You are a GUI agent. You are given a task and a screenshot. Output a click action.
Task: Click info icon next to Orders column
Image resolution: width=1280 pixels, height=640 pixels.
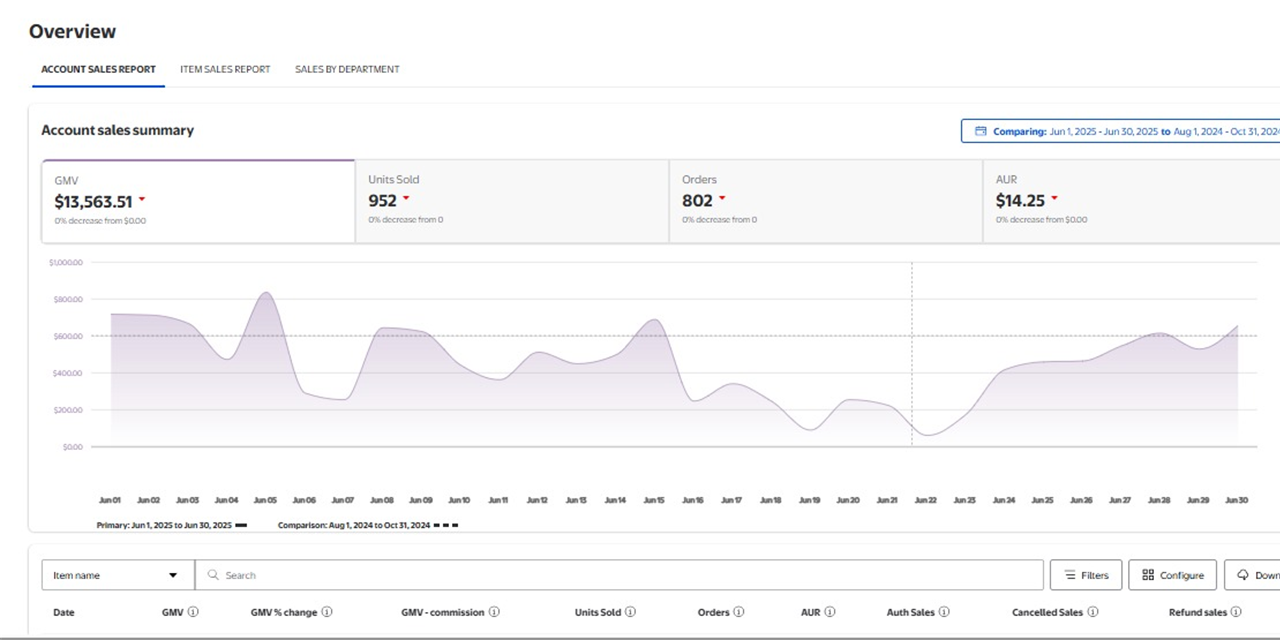(739, 612)
